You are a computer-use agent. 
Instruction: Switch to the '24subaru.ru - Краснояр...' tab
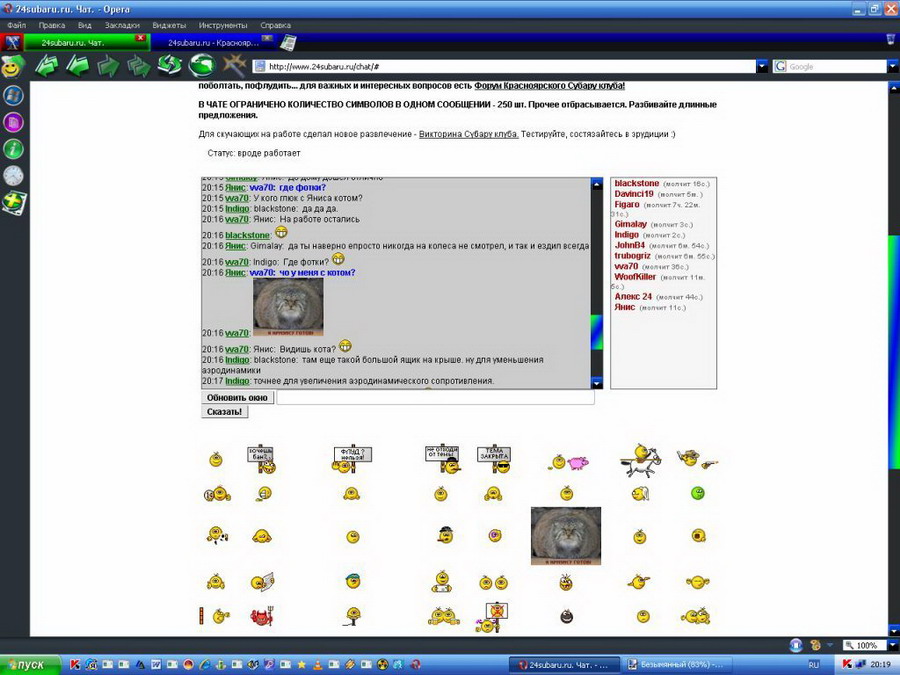click(x=213, y=42)
